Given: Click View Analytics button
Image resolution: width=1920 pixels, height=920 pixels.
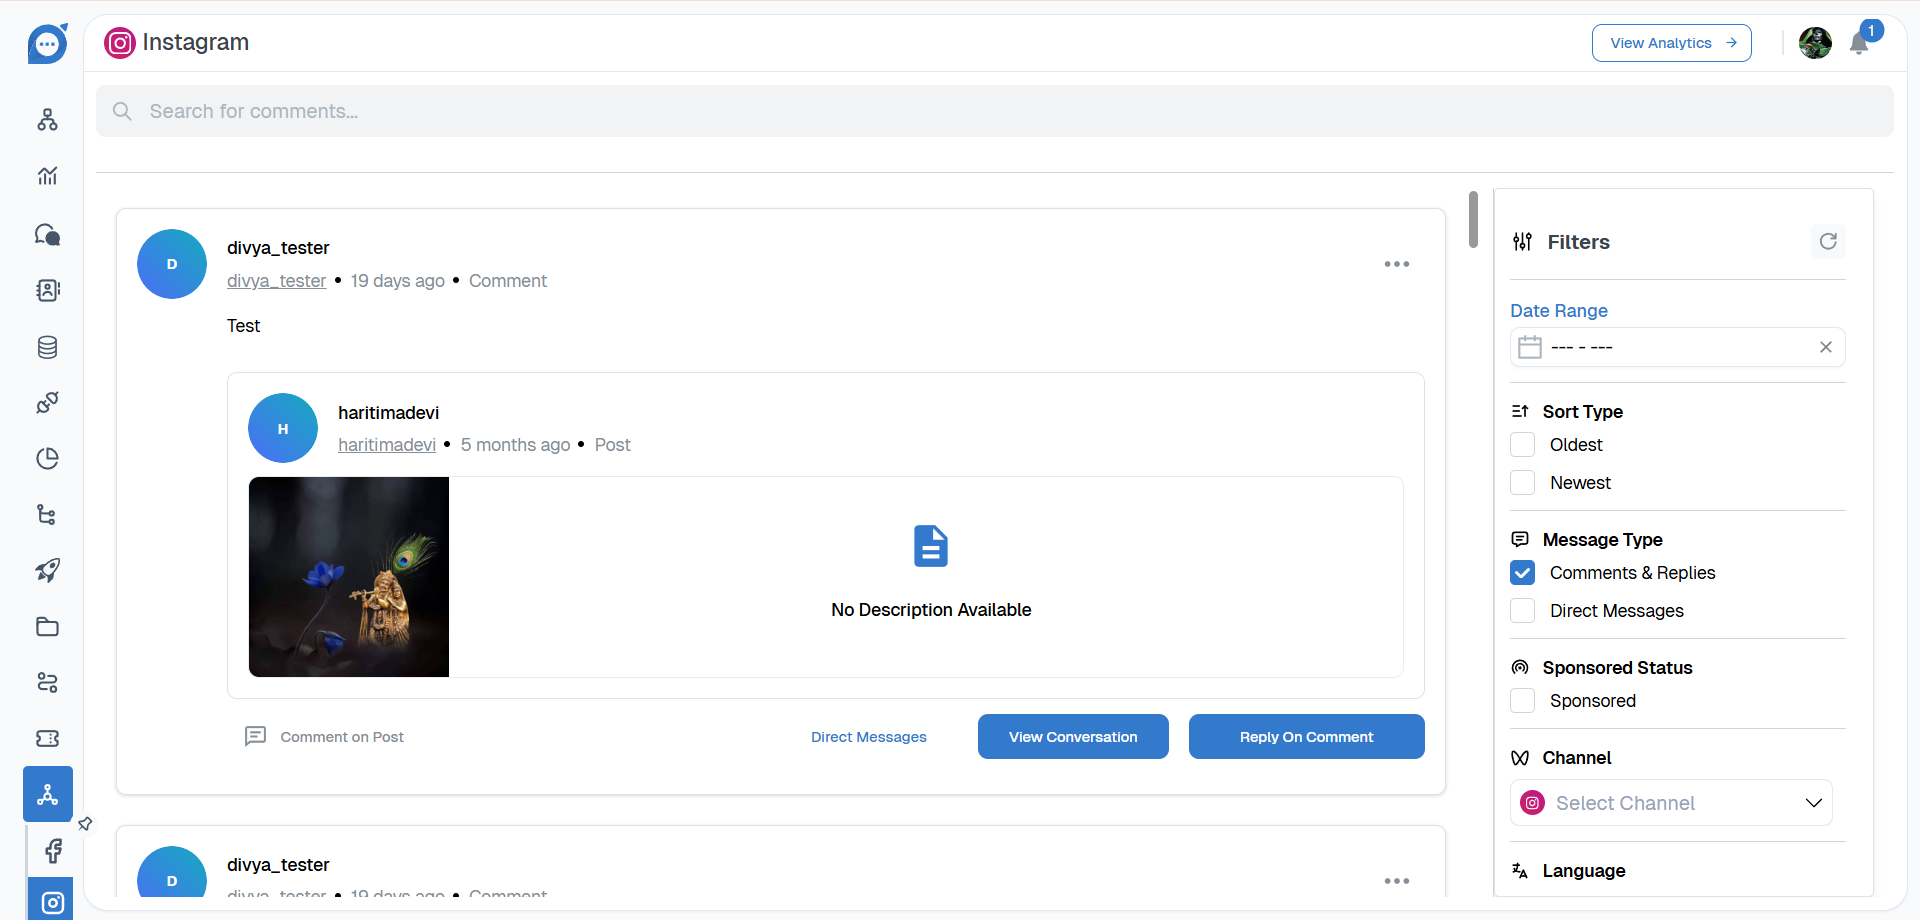Looking at the screenshot, I should pos(1671,43).
